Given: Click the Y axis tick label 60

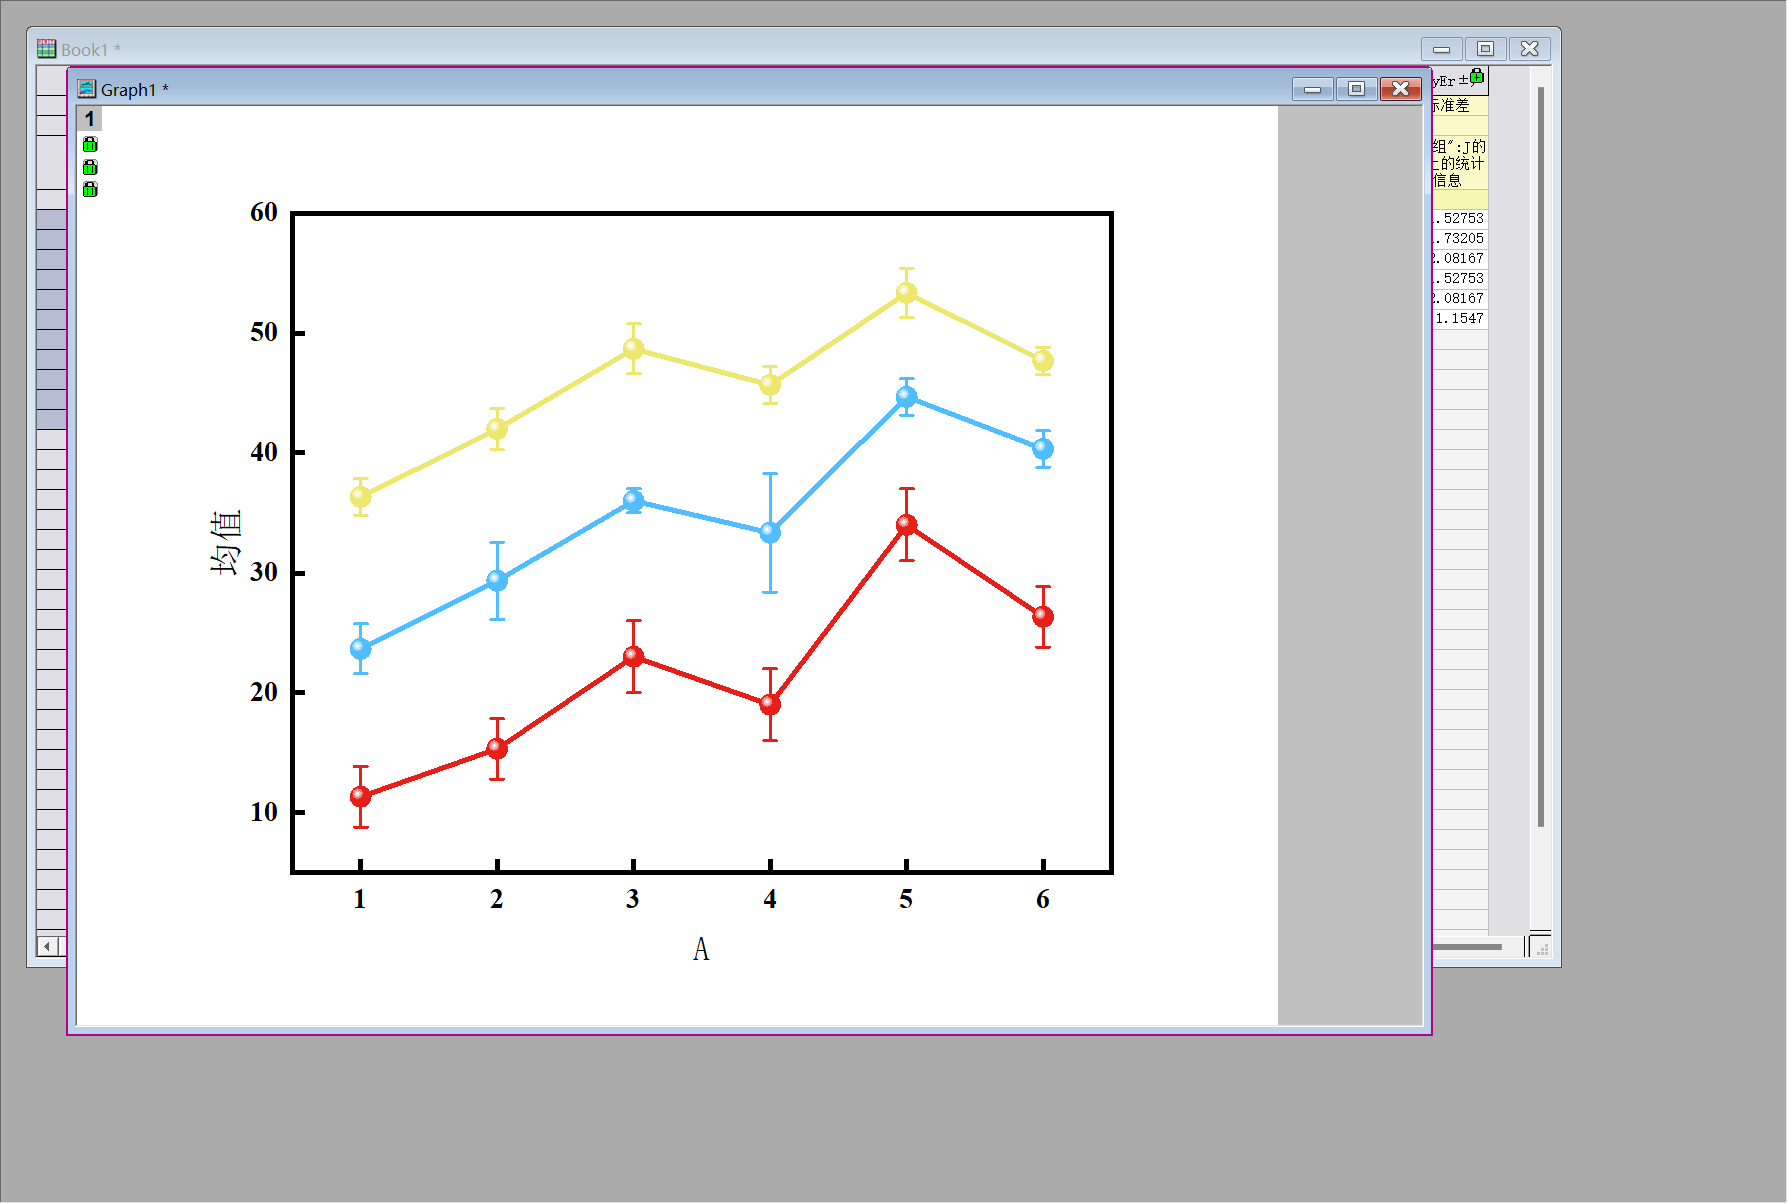Looking at the screenshot, I should pos(264,212).
